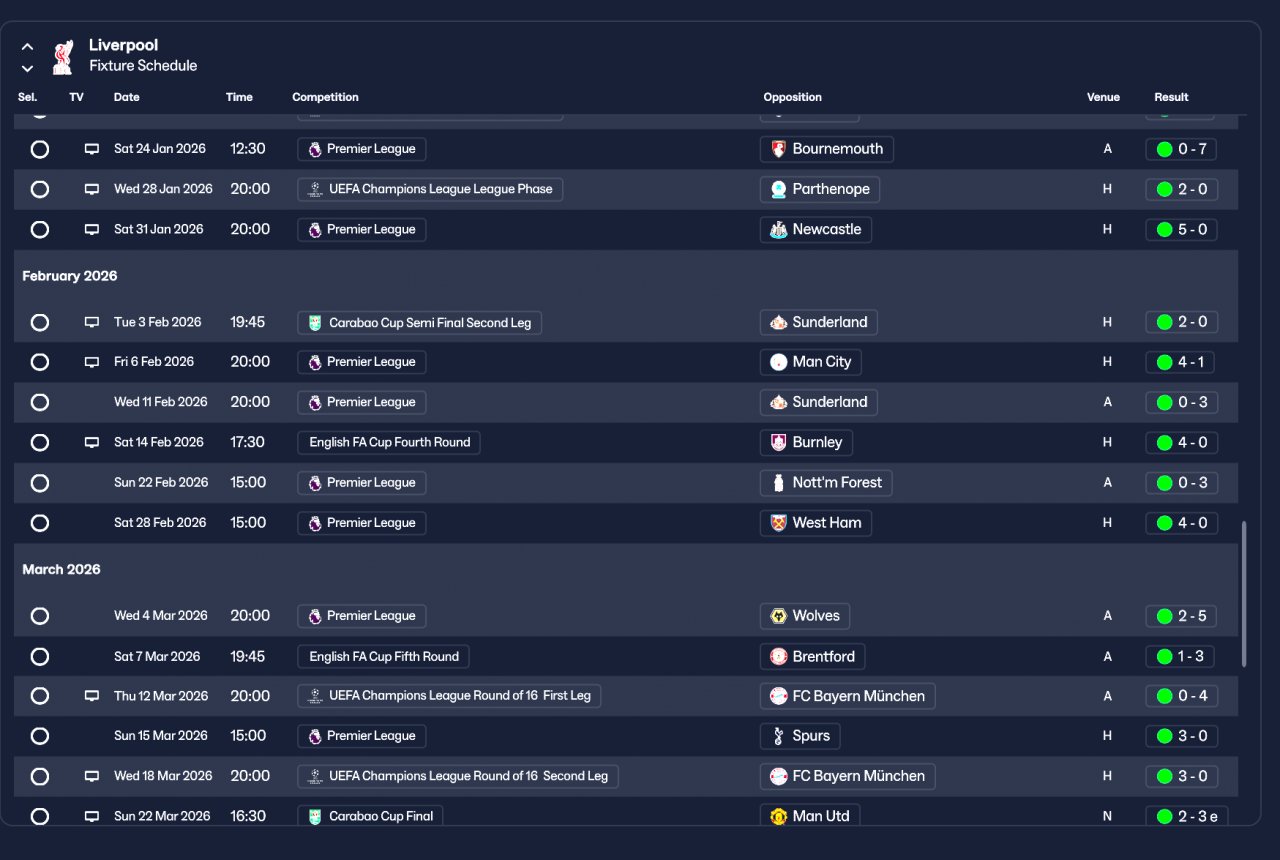This screenshot has width=1280, height=860.
Task: Sort fixtures by Date column header
Action: pos(127,97)
